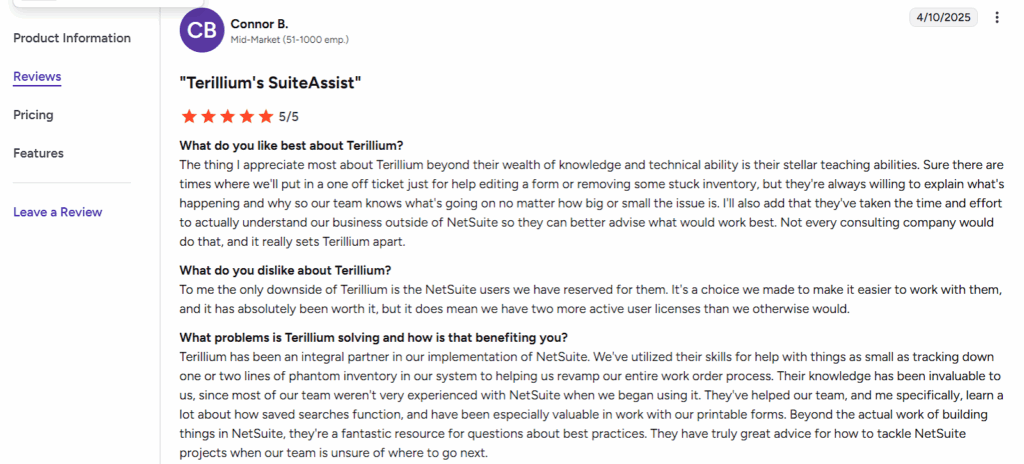The image size is (1024, 464).
Task: Click "What do you dislike about Terillium" heading
Action: coord(285,270)
